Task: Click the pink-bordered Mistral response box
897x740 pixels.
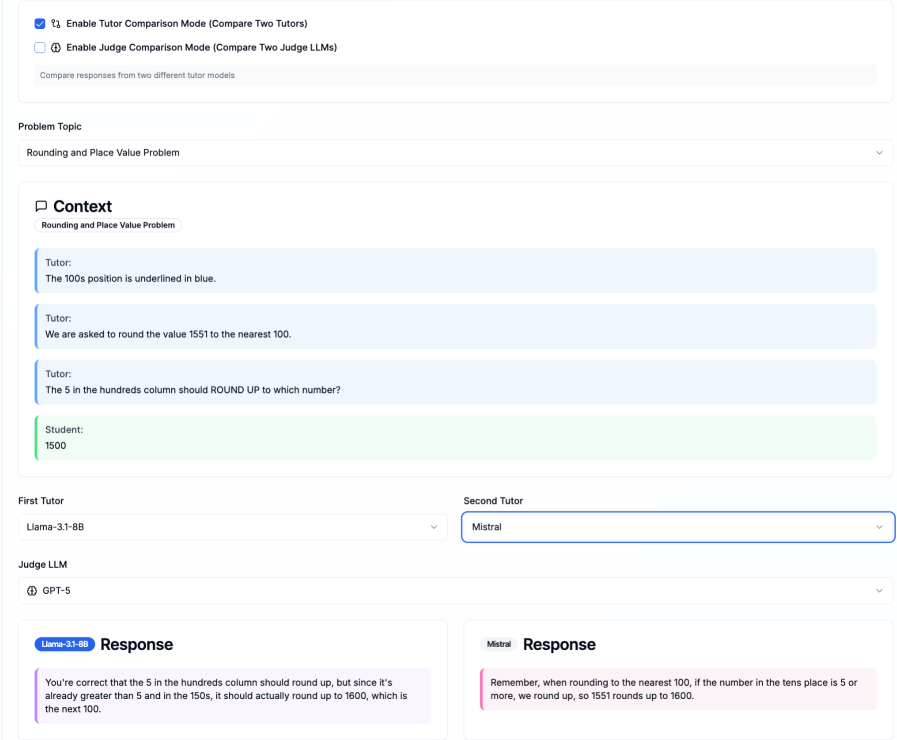Action: 677,689
